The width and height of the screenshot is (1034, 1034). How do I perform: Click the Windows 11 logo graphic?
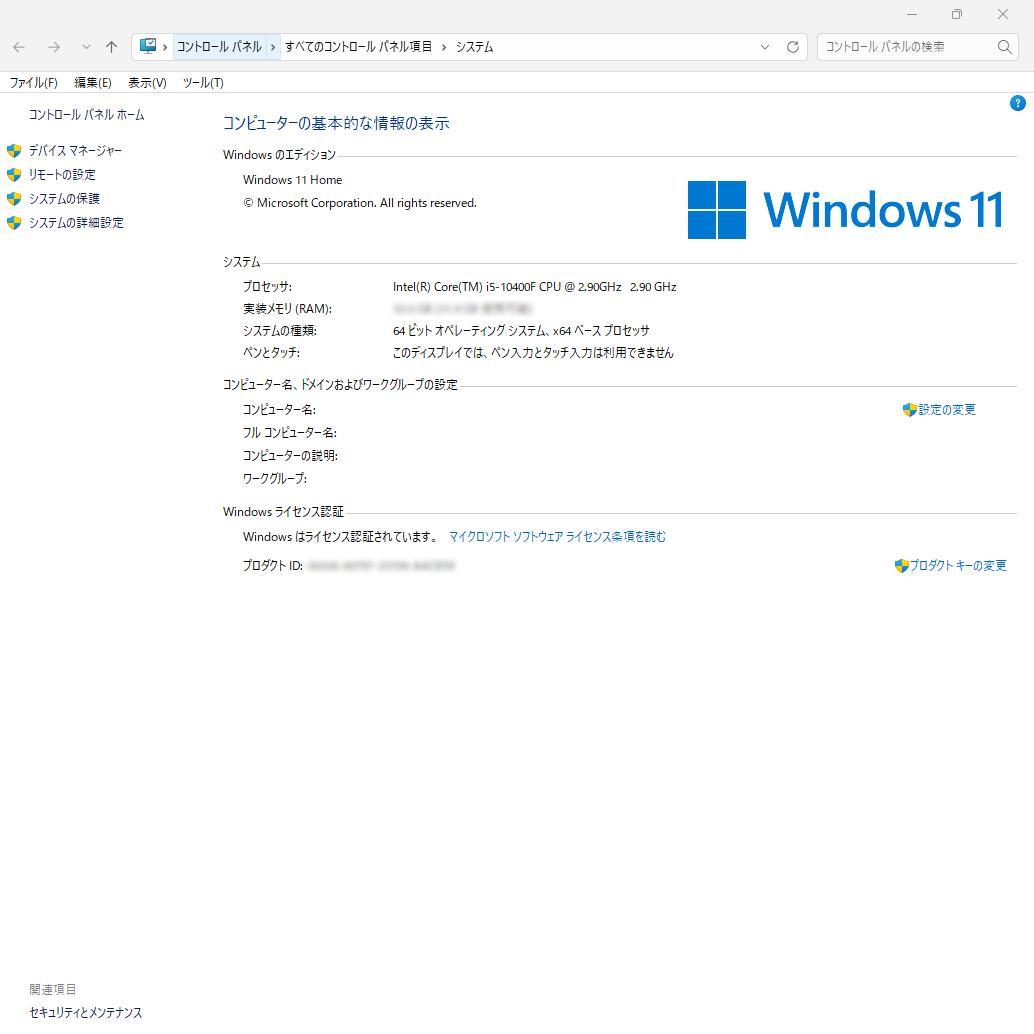845,209
